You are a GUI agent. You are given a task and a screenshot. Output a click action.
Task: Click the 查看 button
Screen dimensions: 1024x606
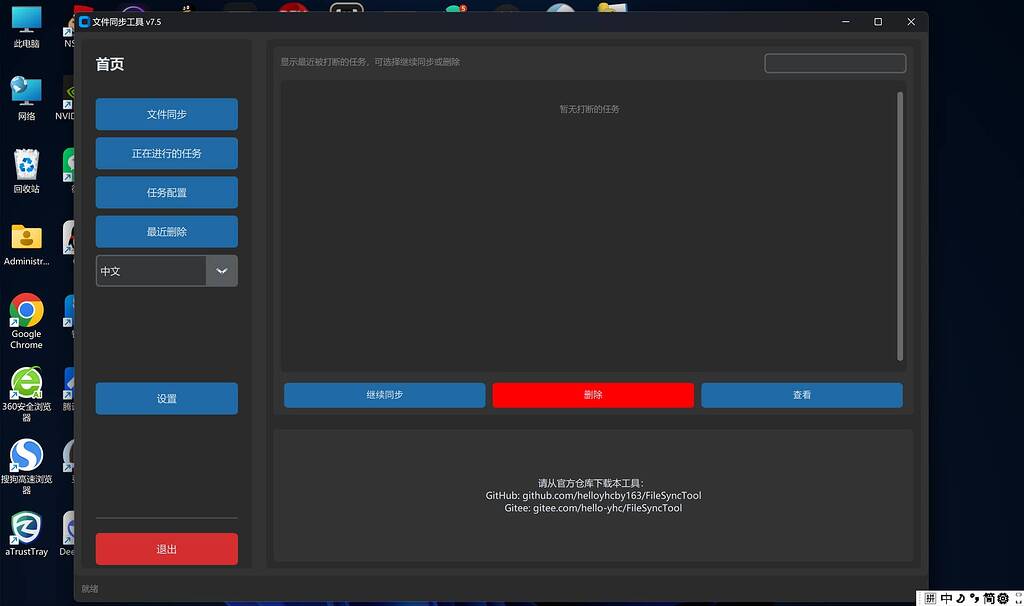point(802,395)
